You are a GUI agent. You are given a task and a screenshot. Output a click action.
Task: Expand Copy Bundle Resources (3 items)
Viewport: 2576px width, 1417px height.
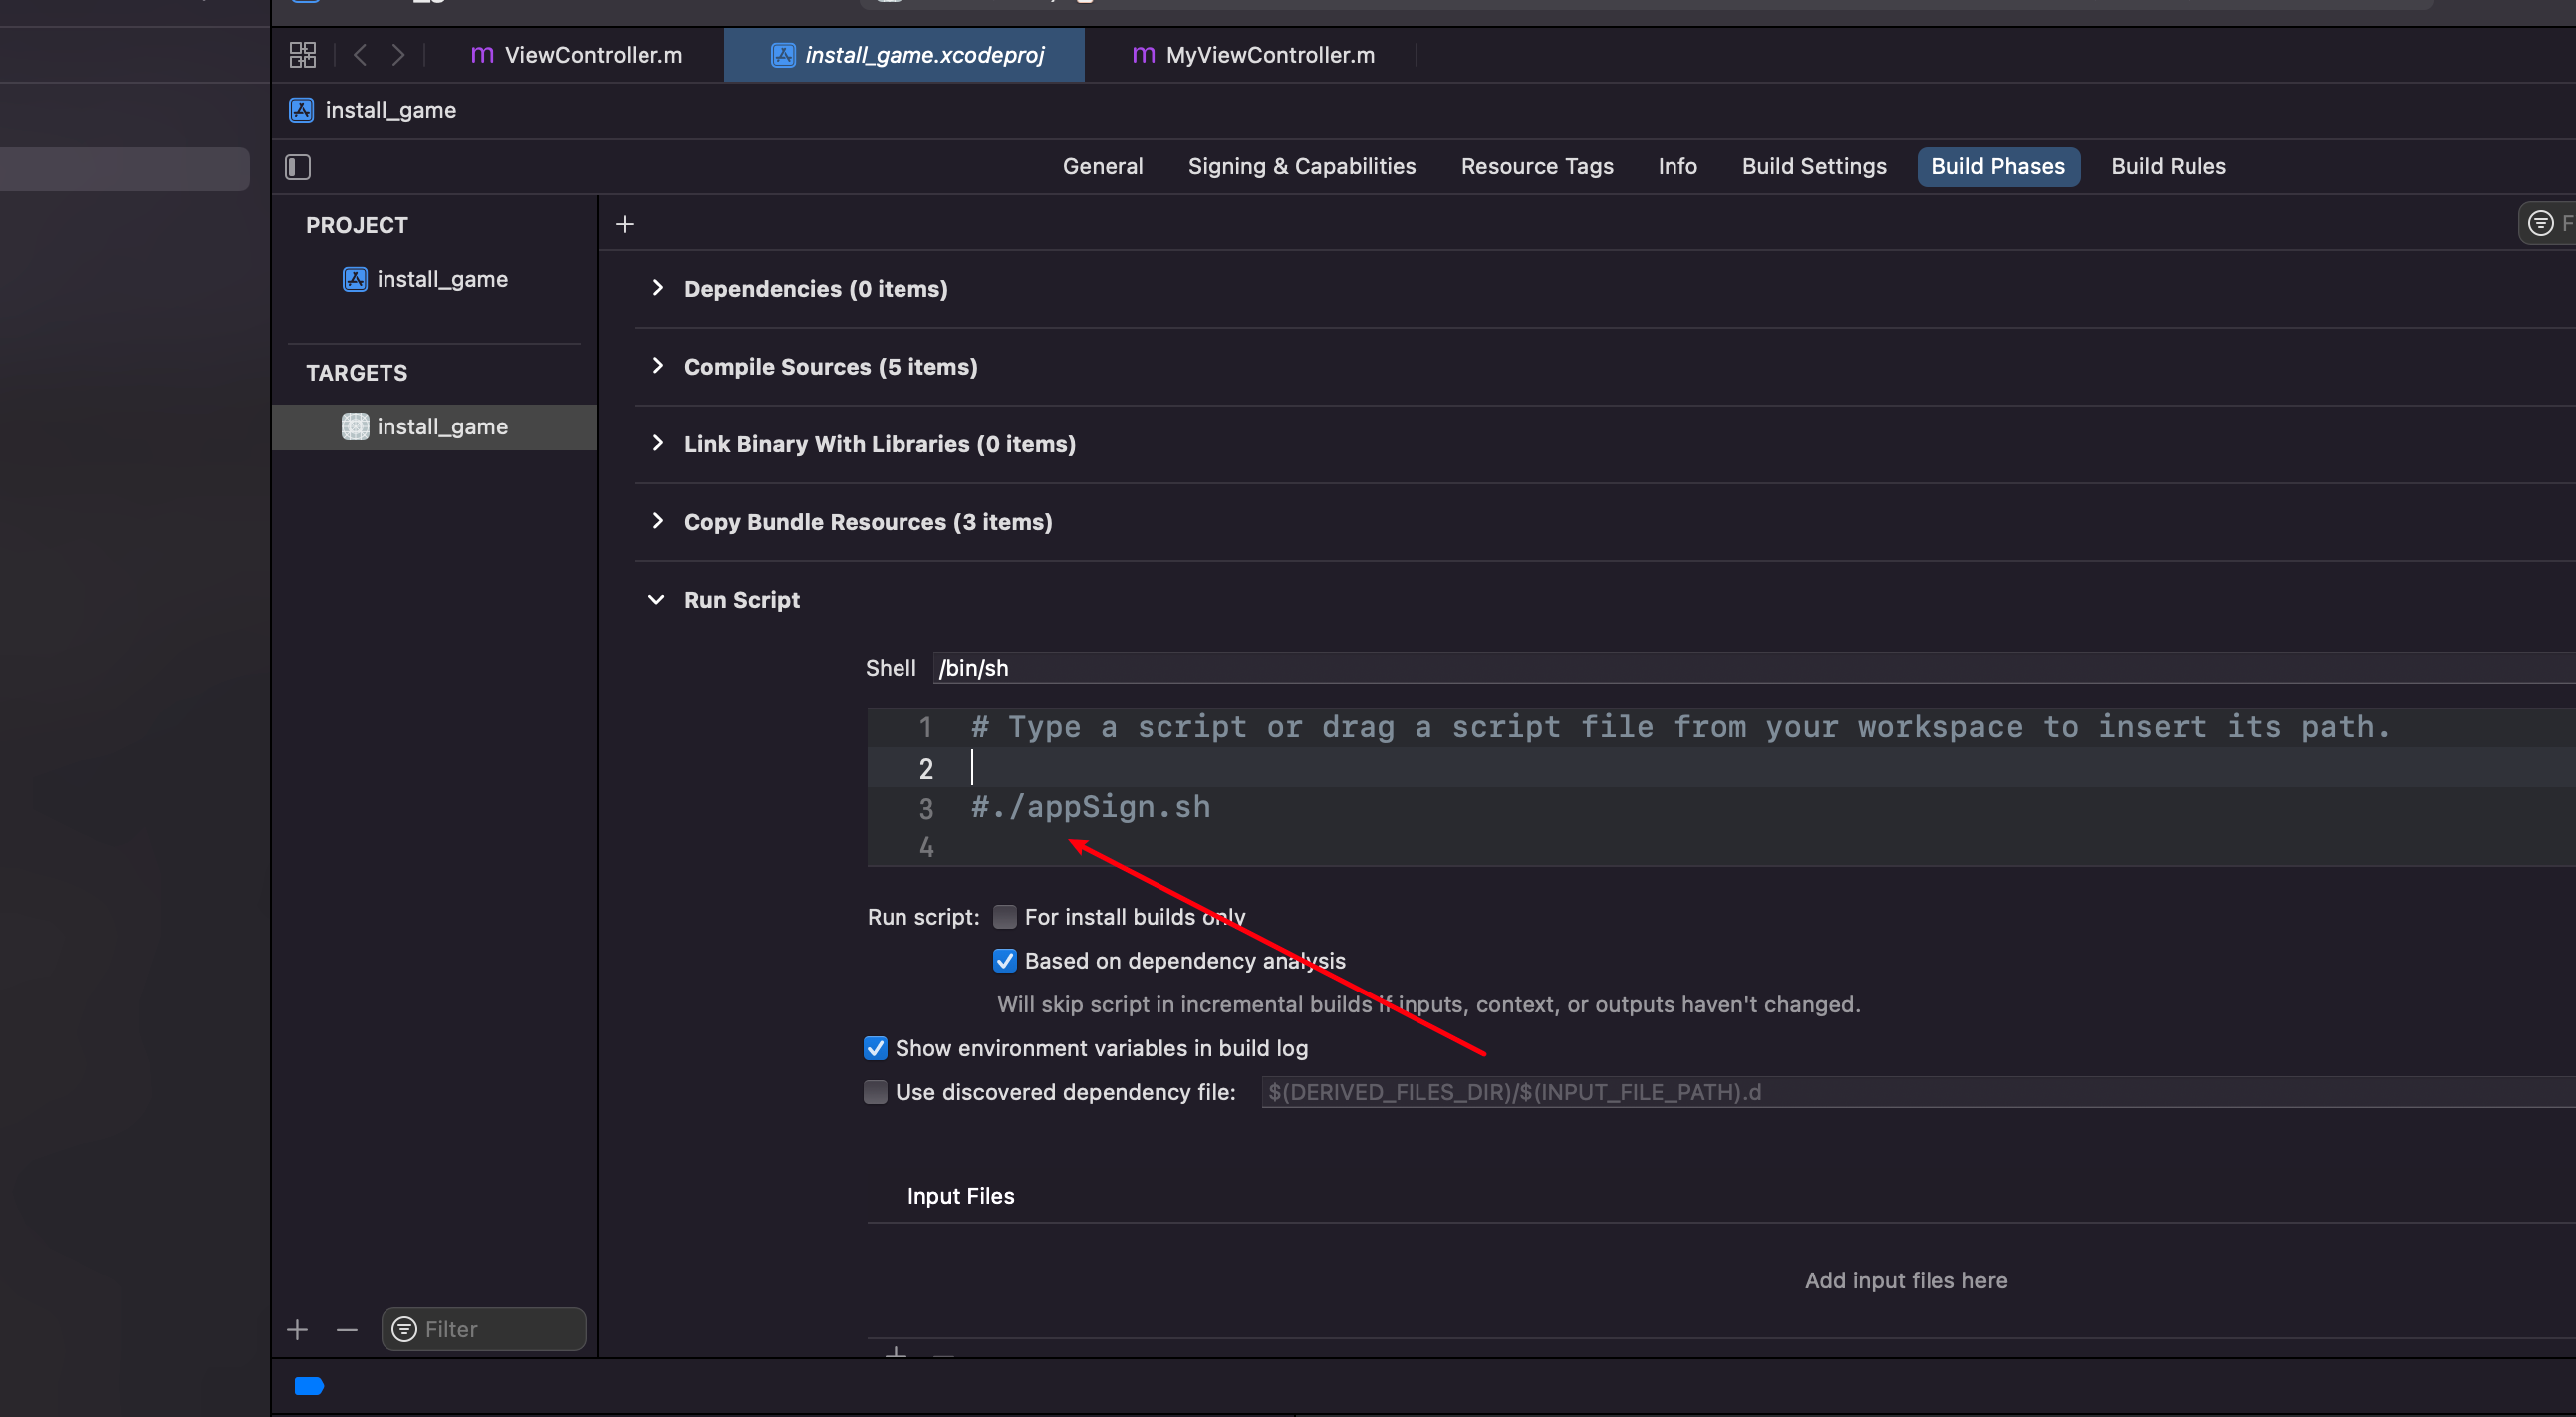(x=657, y=521)
